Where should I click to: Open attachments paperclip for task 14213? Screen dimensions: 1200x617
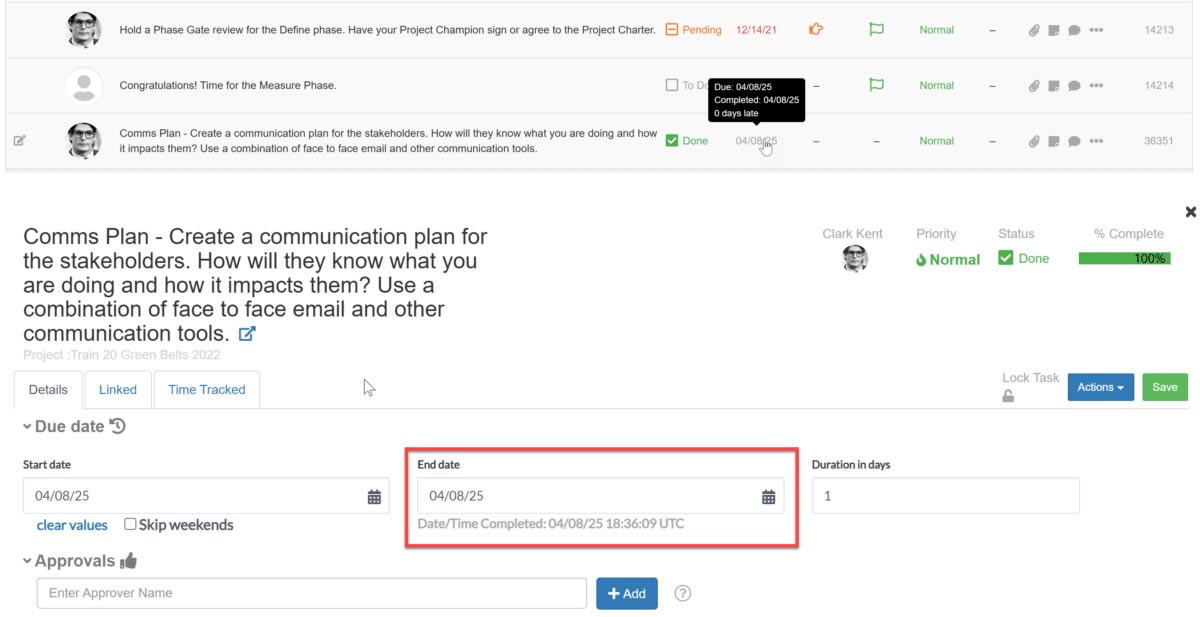[1034, 30]
